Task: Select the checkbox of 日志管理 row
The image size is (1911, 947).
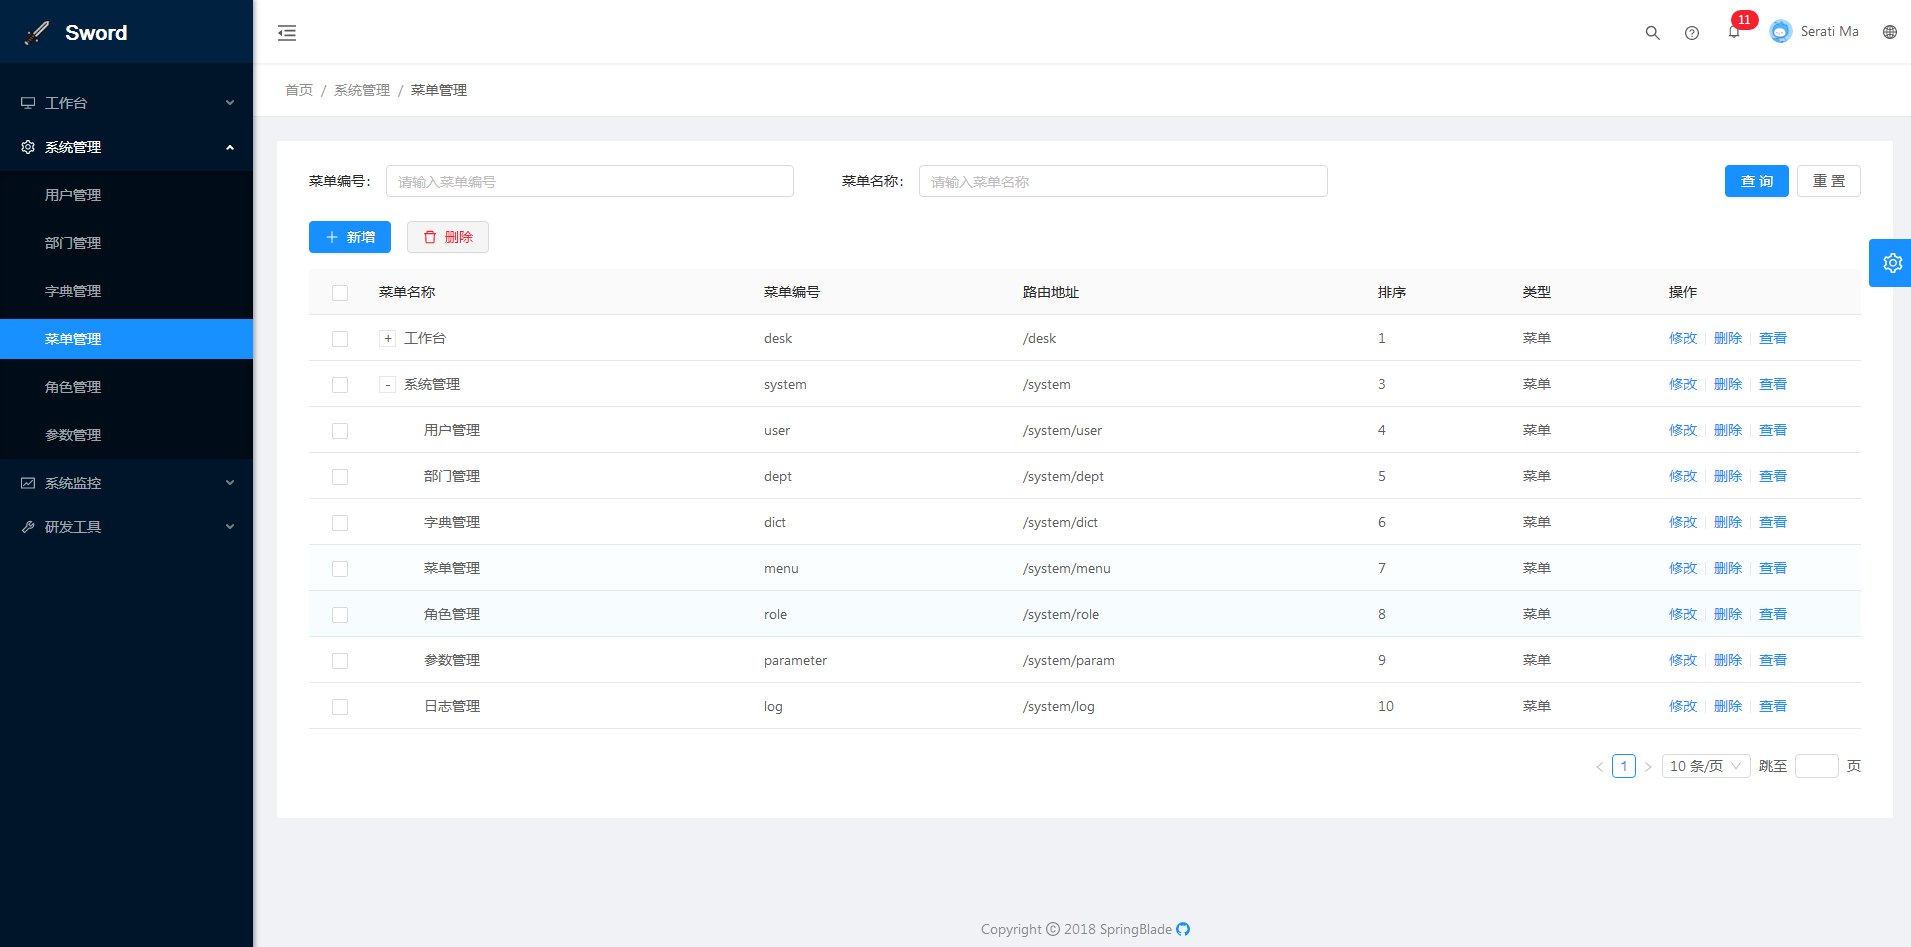Action: coord(340,706)
